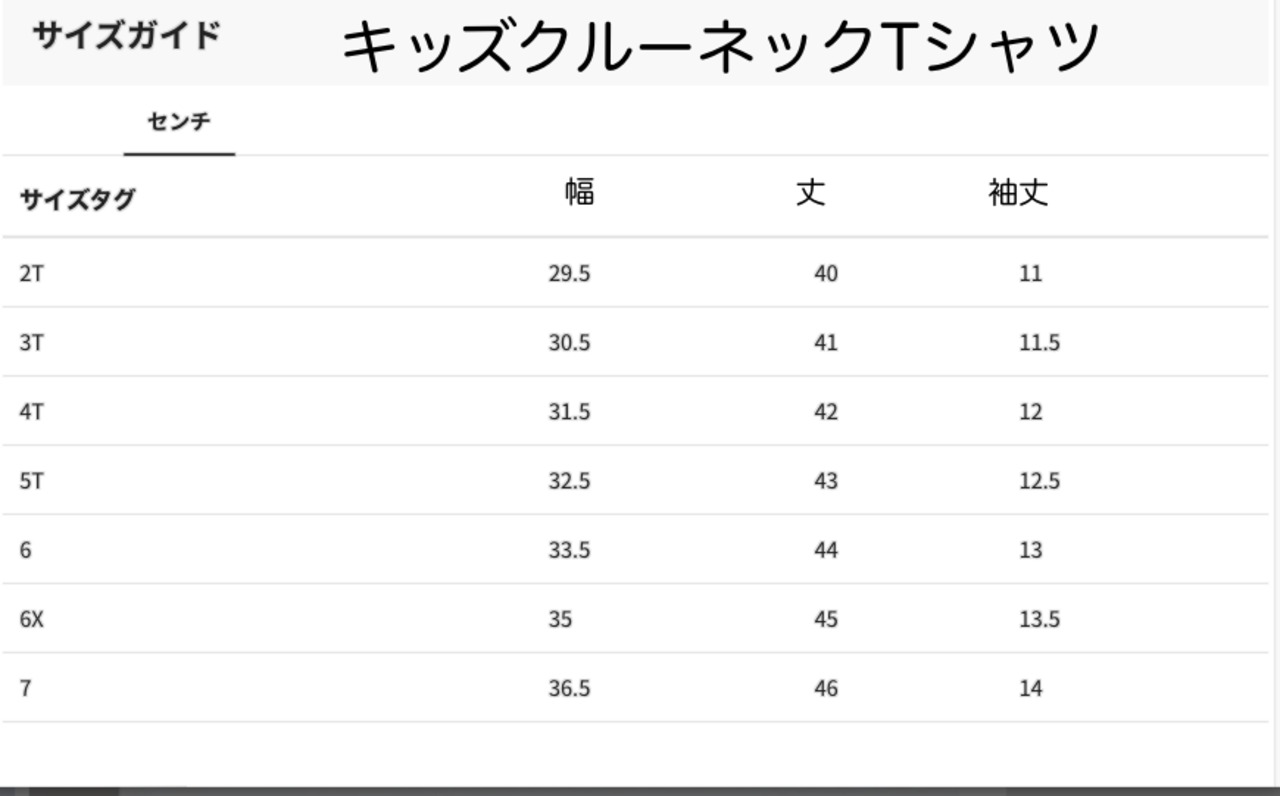Click the 46 length value
This screenshot has height=796, width=1280.
point(826,688)
